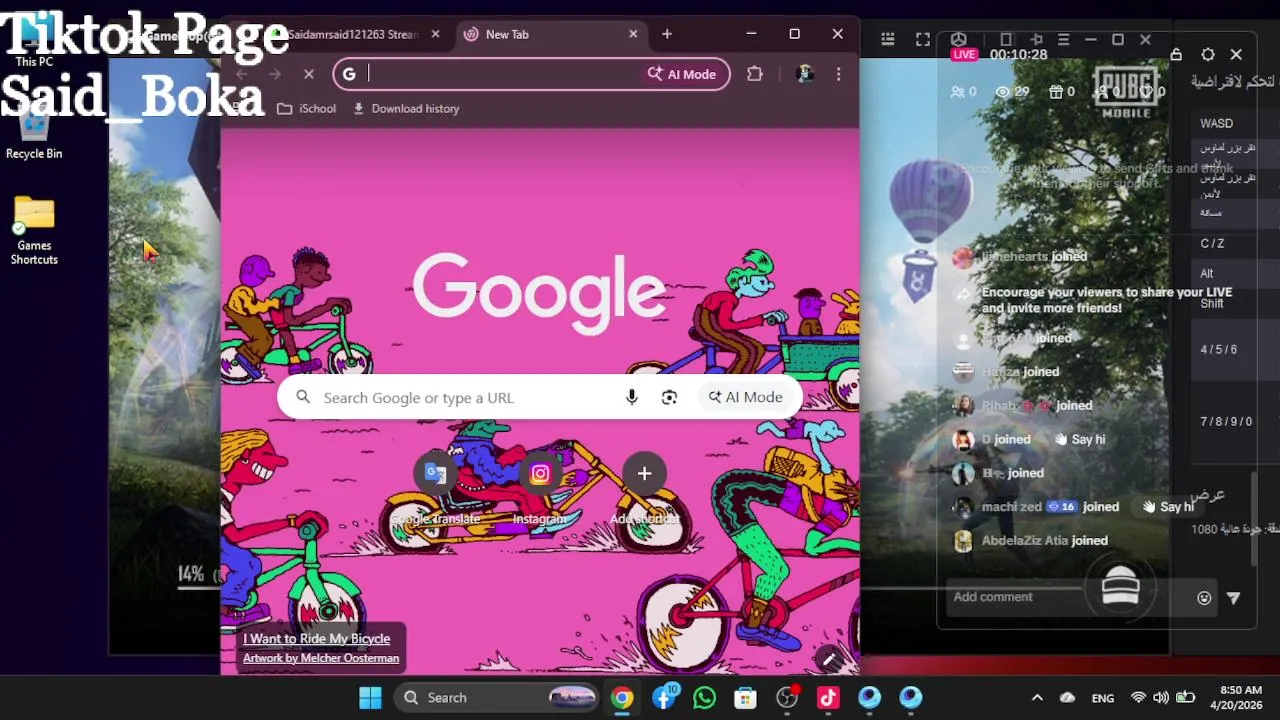Open the Chrome three-dot menu
This screenshot has width=1280, height=720.
(x=838, y=74)
